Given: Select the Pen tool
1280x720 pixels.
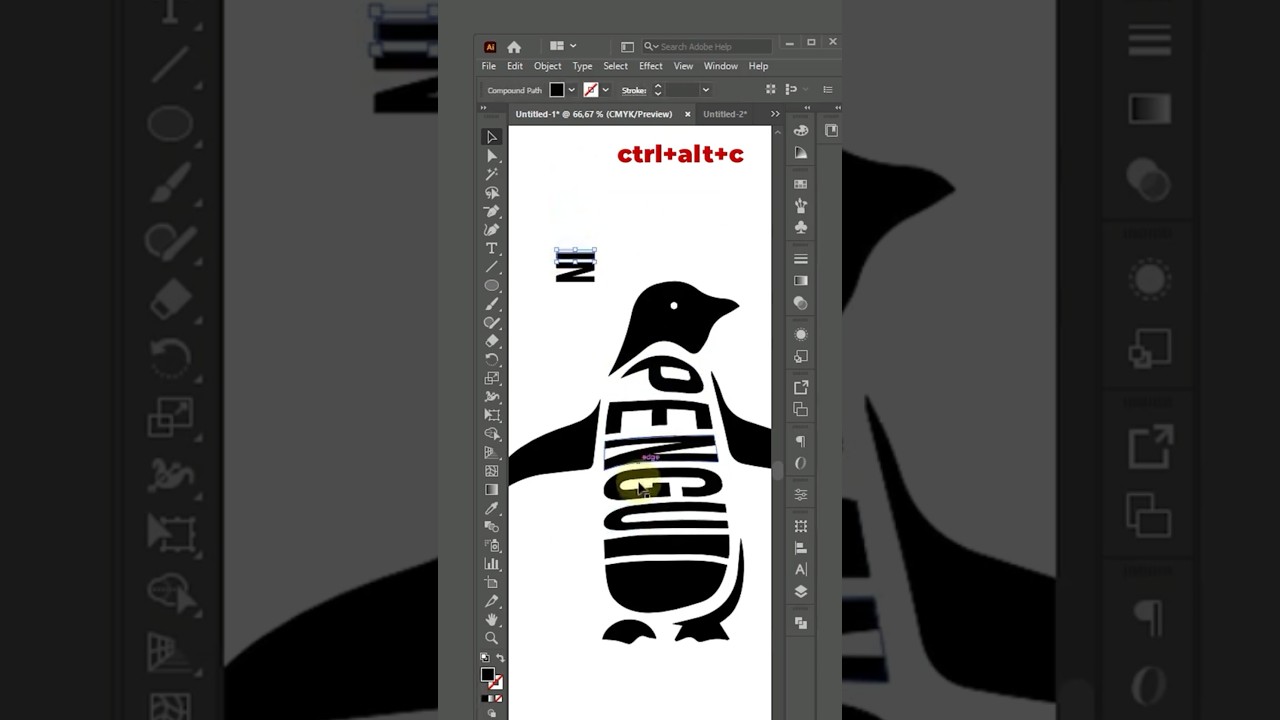Looking at the screenshot, I should 492,211.
